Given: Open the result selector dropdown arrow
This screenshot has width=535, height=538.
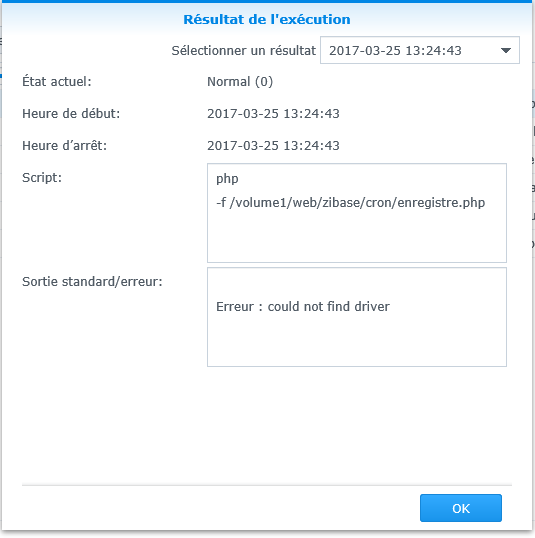Looking at the screenshot, I should (505, 50).
